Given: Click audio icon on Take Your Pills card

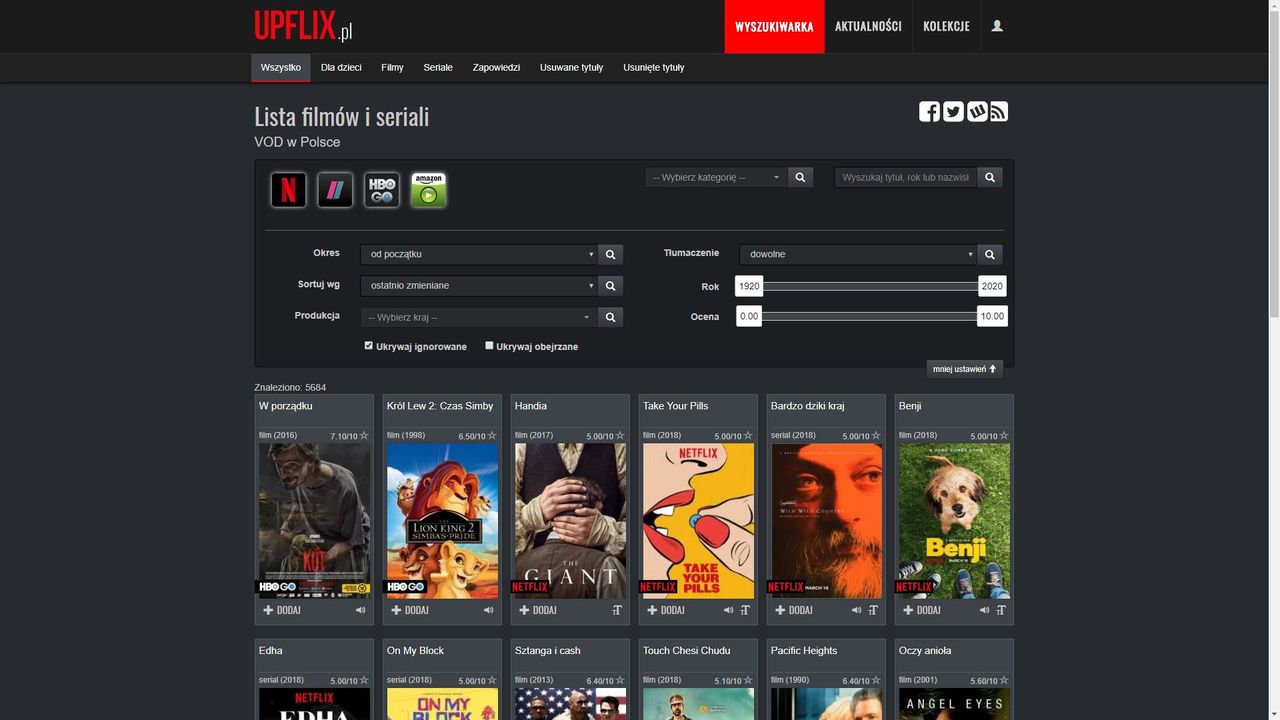Looking at the screenshot, I should (x=728, y=610).
